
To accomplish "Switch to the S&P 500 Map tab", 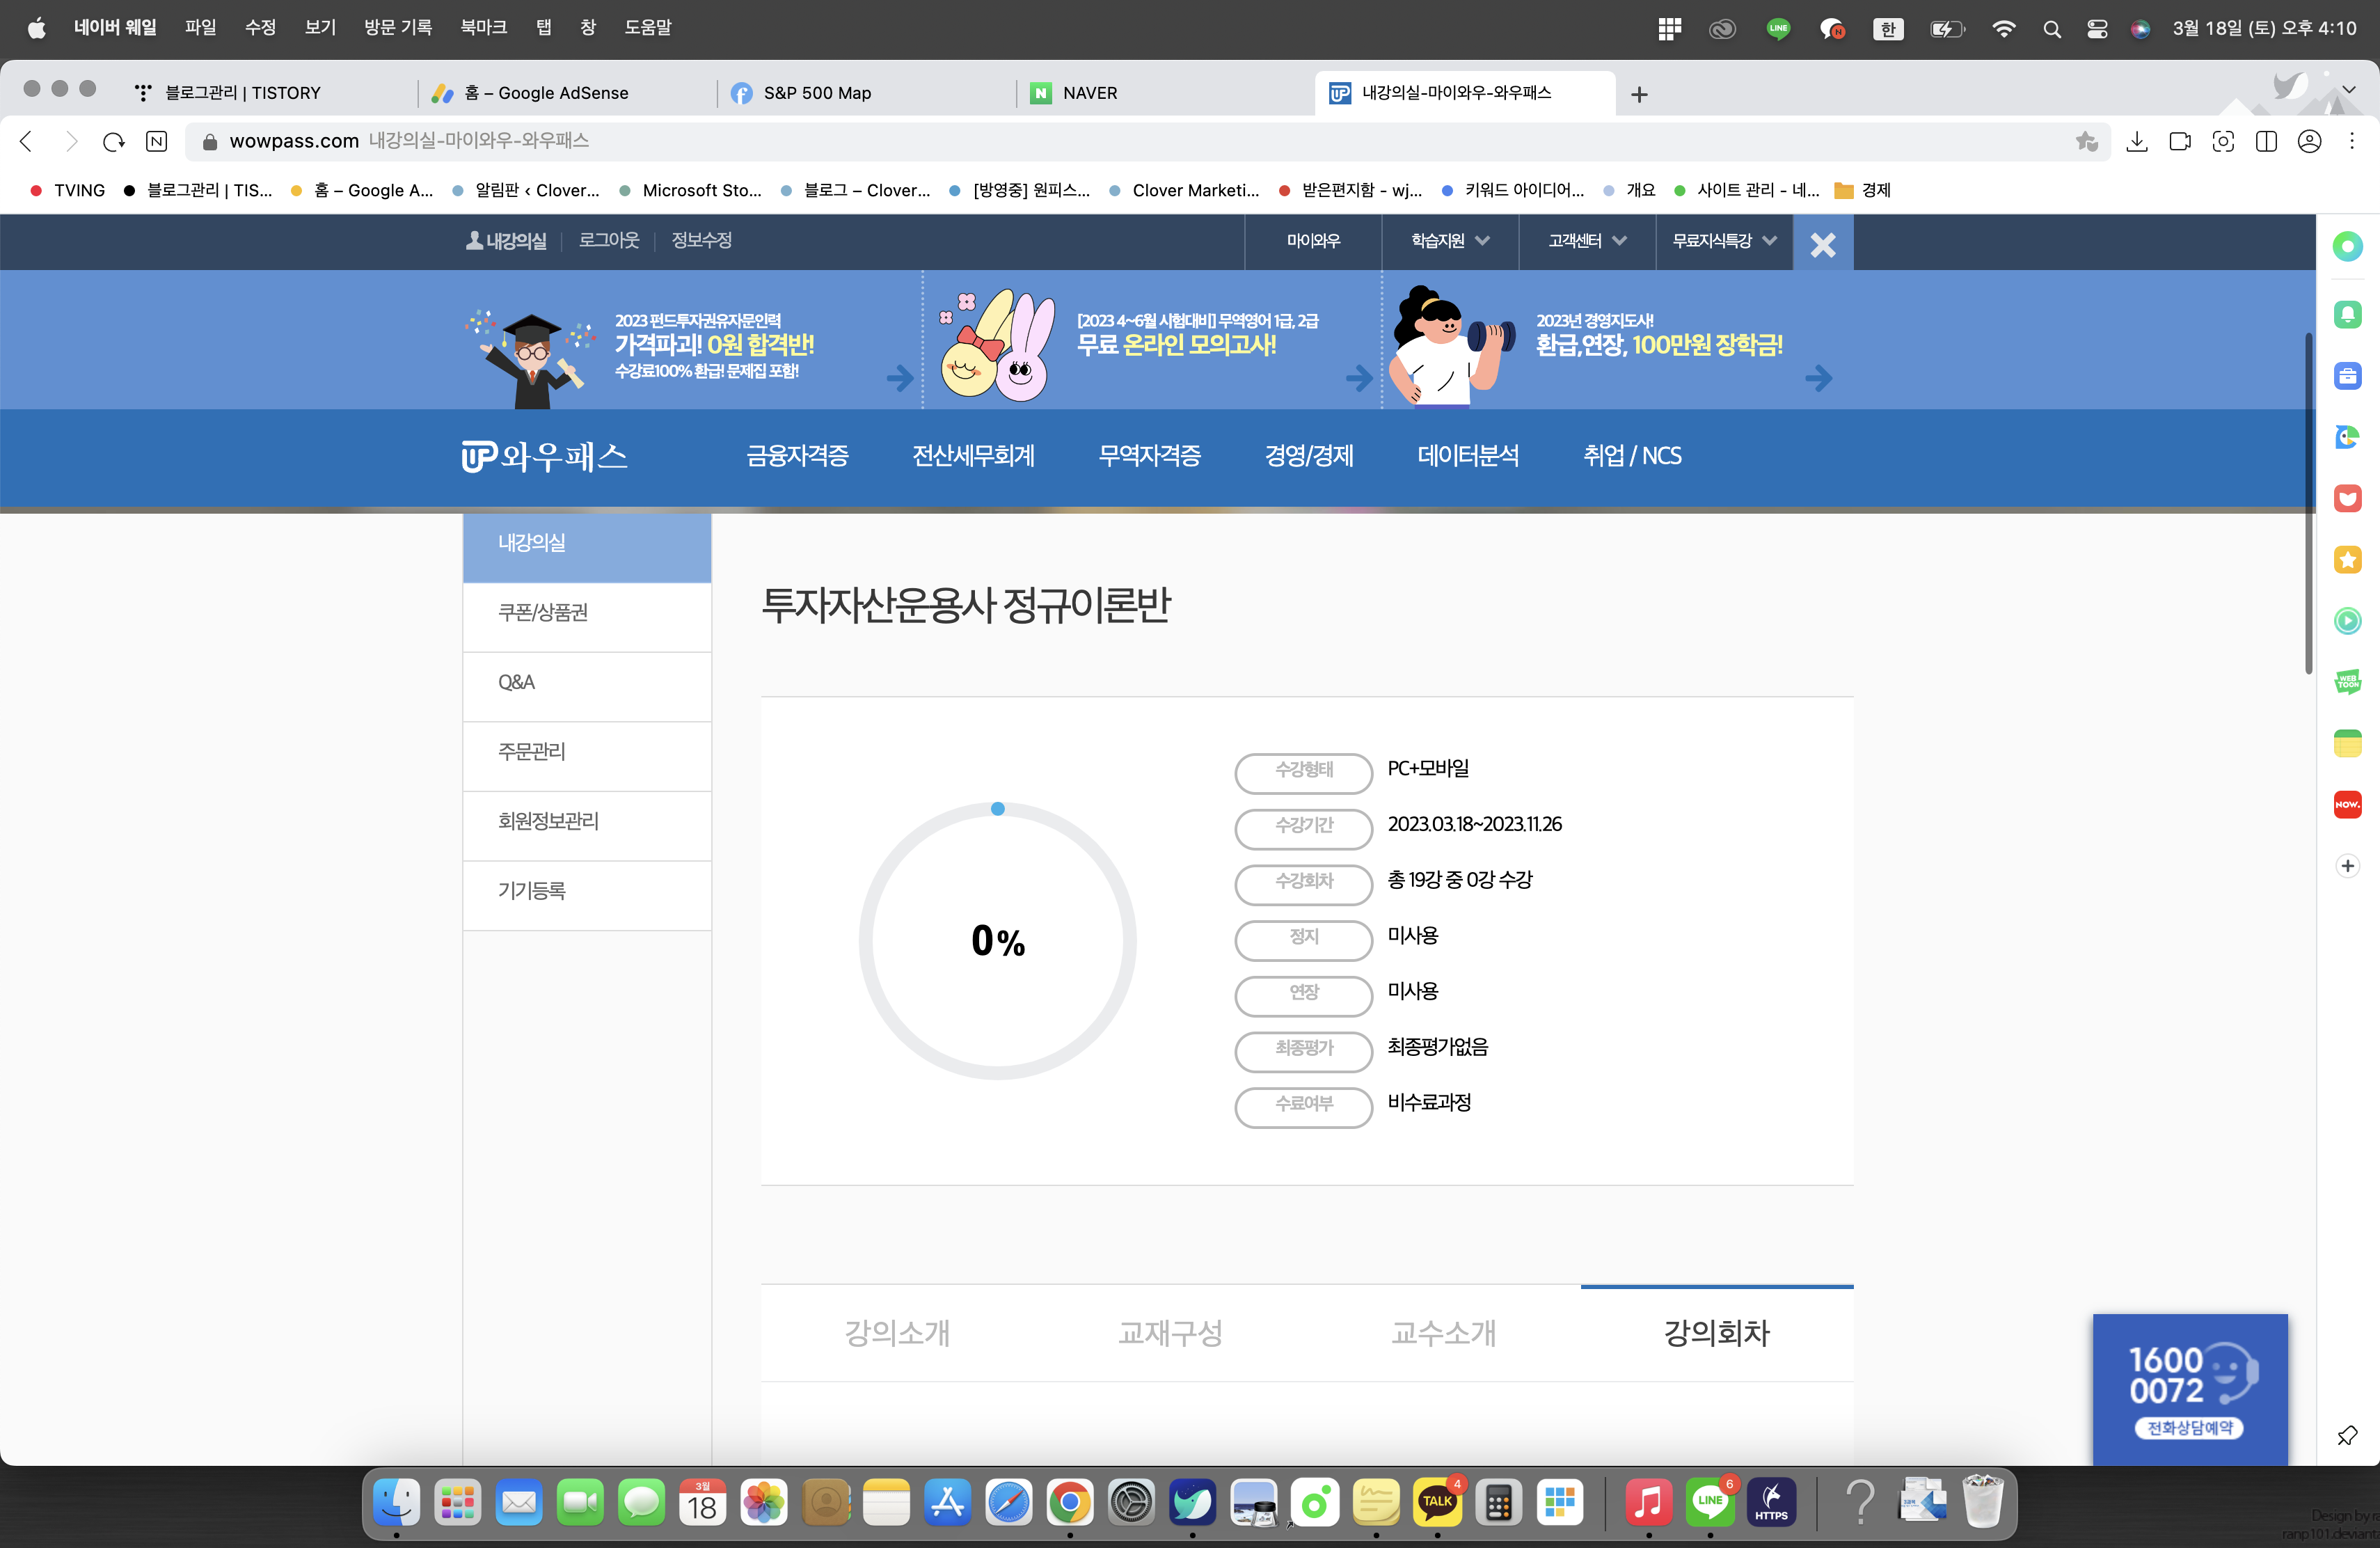I will 866,93.
